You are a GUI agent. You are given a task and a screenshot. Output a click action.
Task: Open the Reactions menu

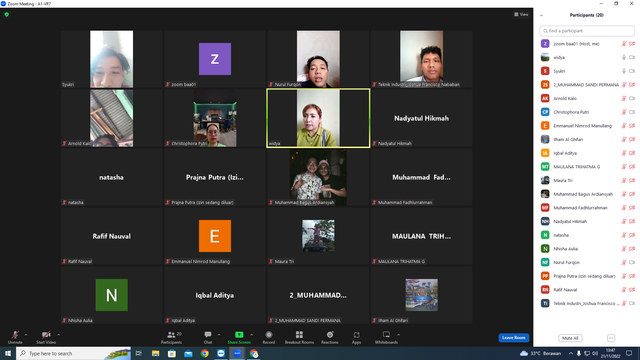click(330, 337)
